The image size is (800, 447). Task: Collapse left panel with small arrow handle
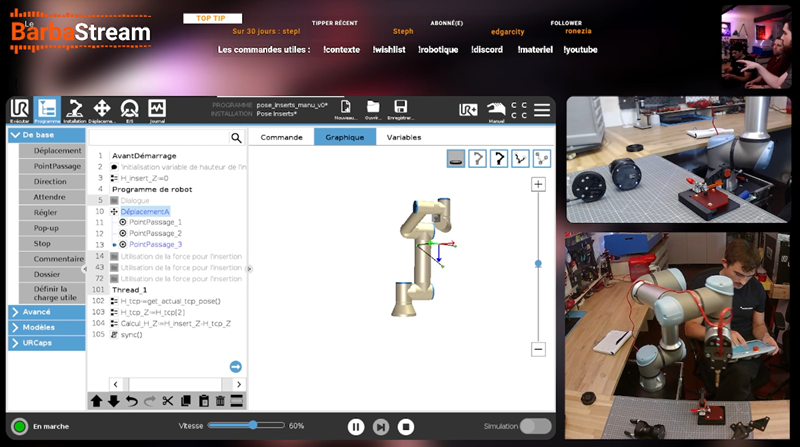tap(85, 268)
